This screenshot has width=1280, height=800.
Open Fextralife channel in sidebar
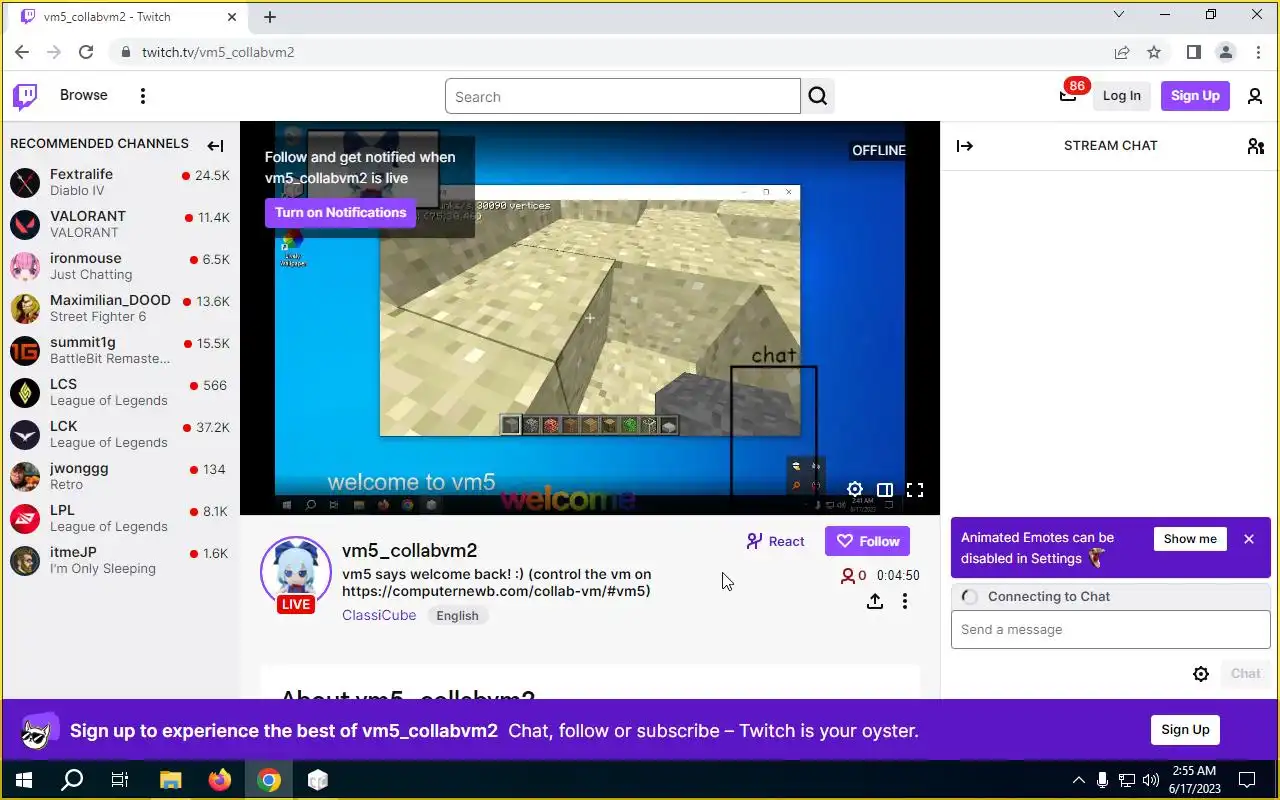click(x=120, y=182)
